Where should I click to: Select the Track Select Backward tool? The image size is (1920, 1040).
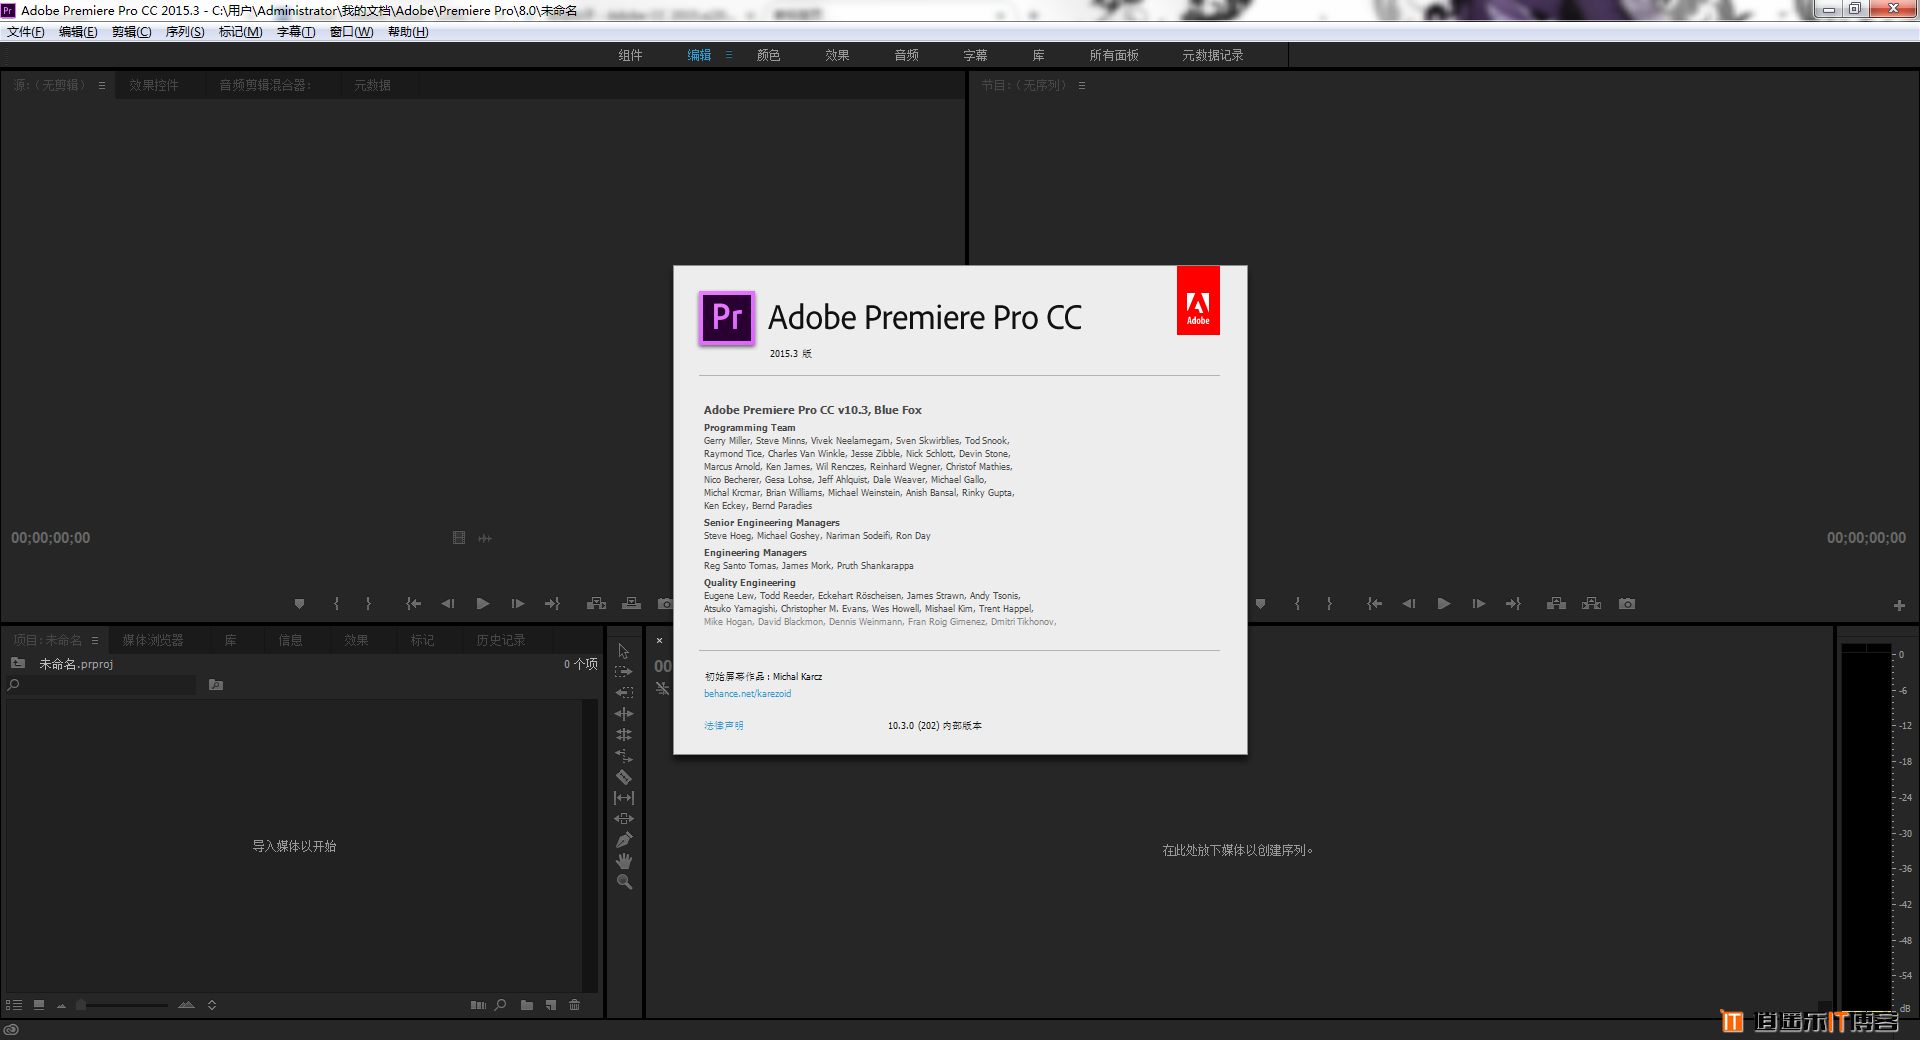click(x=624, y=693)
